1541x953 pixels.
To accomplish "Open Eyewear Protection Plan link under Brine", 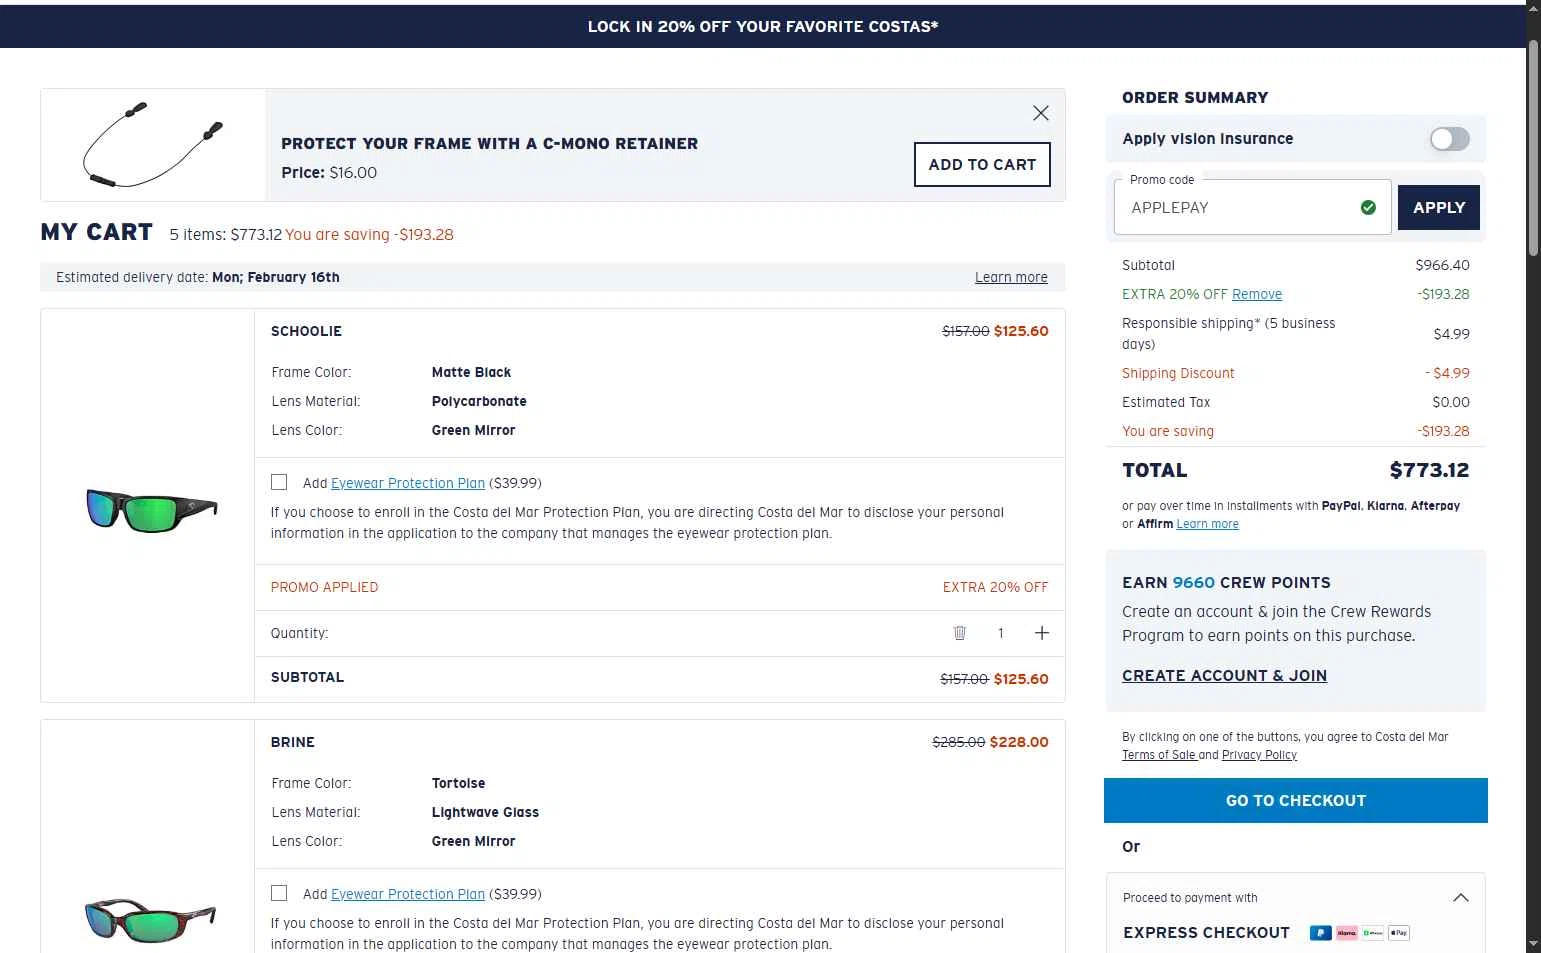I will pyautogui.click(x=408, y=894).
